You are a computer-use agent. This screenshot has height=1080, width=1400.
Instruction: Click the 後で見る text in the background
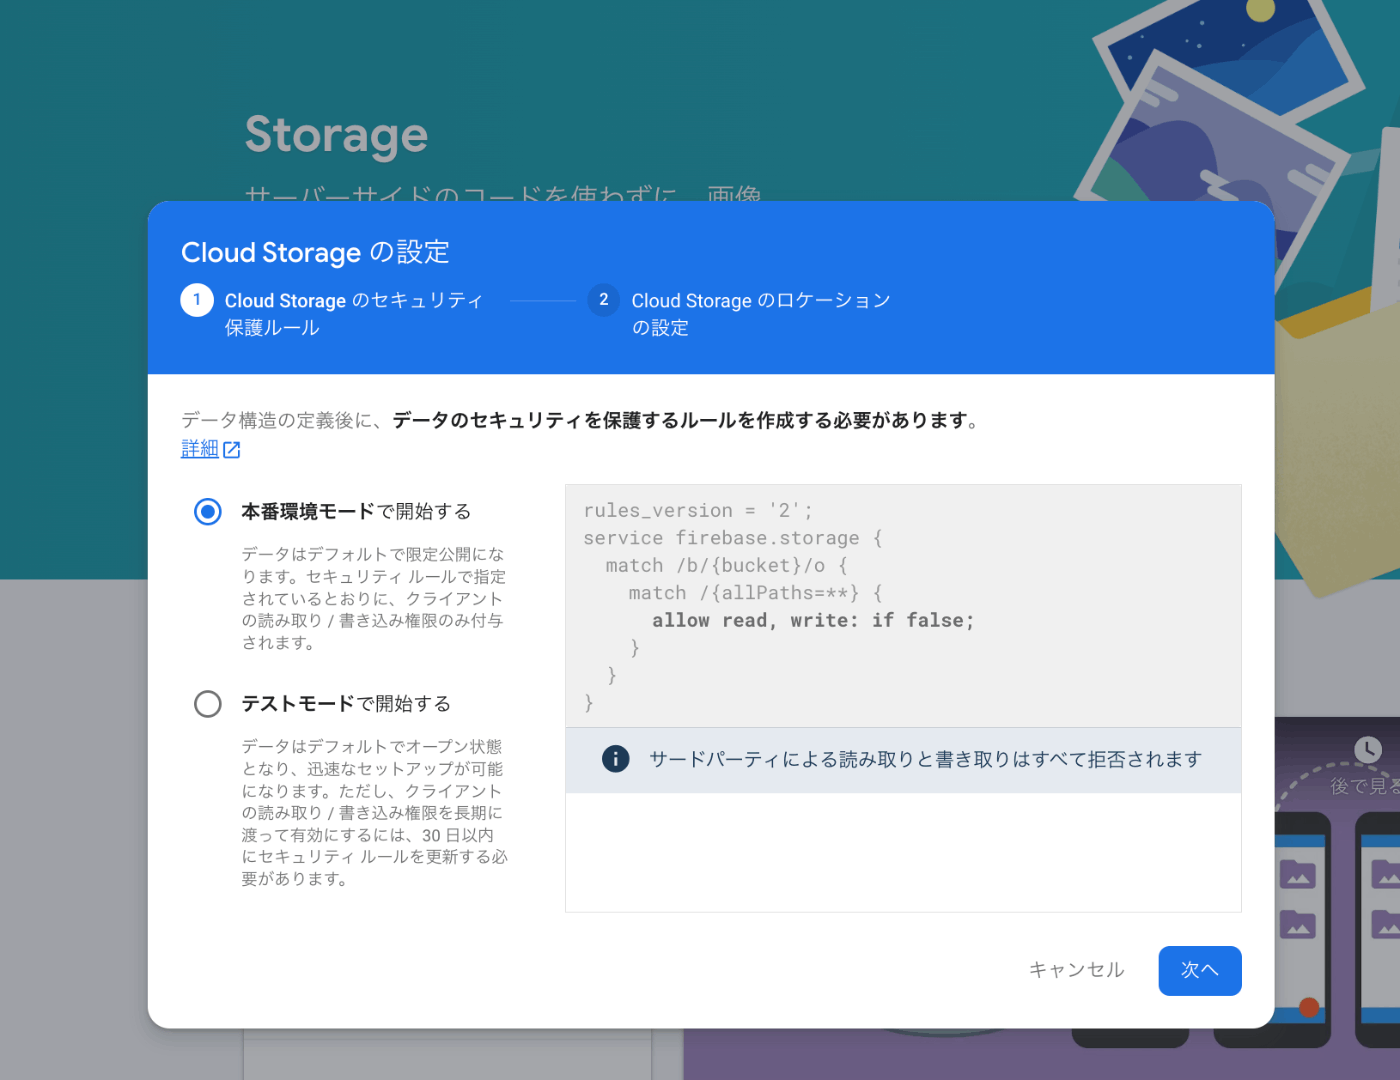(1365, 787)
